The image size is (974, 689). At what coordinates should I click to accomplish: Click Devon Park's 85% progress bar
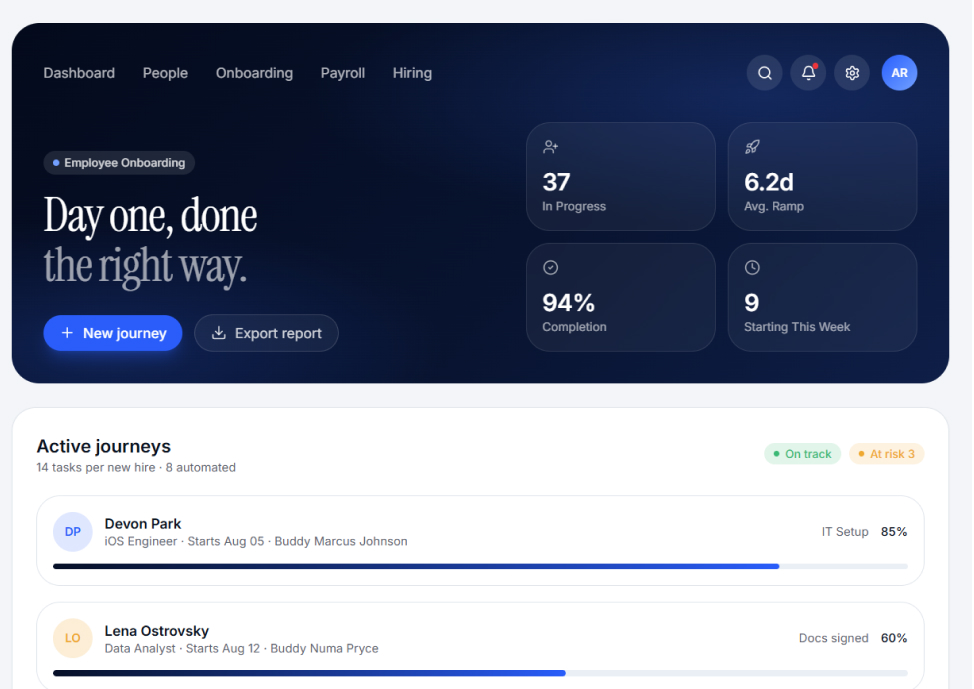(480, 567)
